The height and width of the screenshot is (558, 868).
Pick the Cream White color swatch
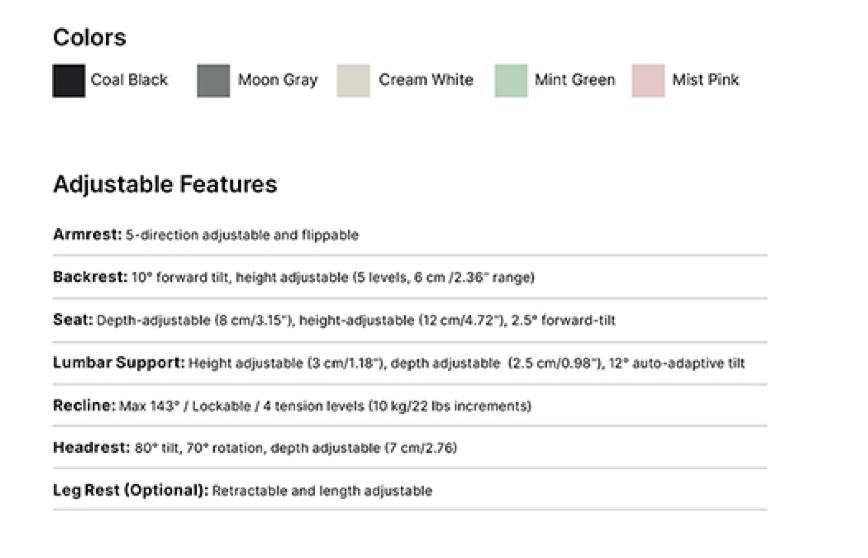[354, 81]
